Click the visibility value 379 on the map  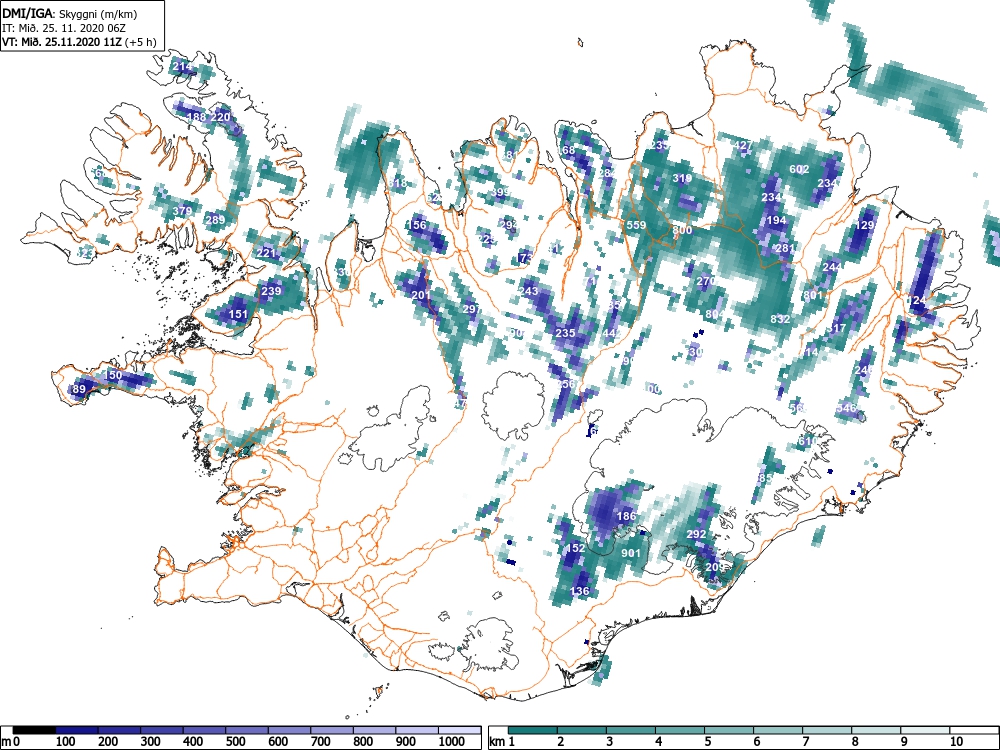tap(182, 211)
